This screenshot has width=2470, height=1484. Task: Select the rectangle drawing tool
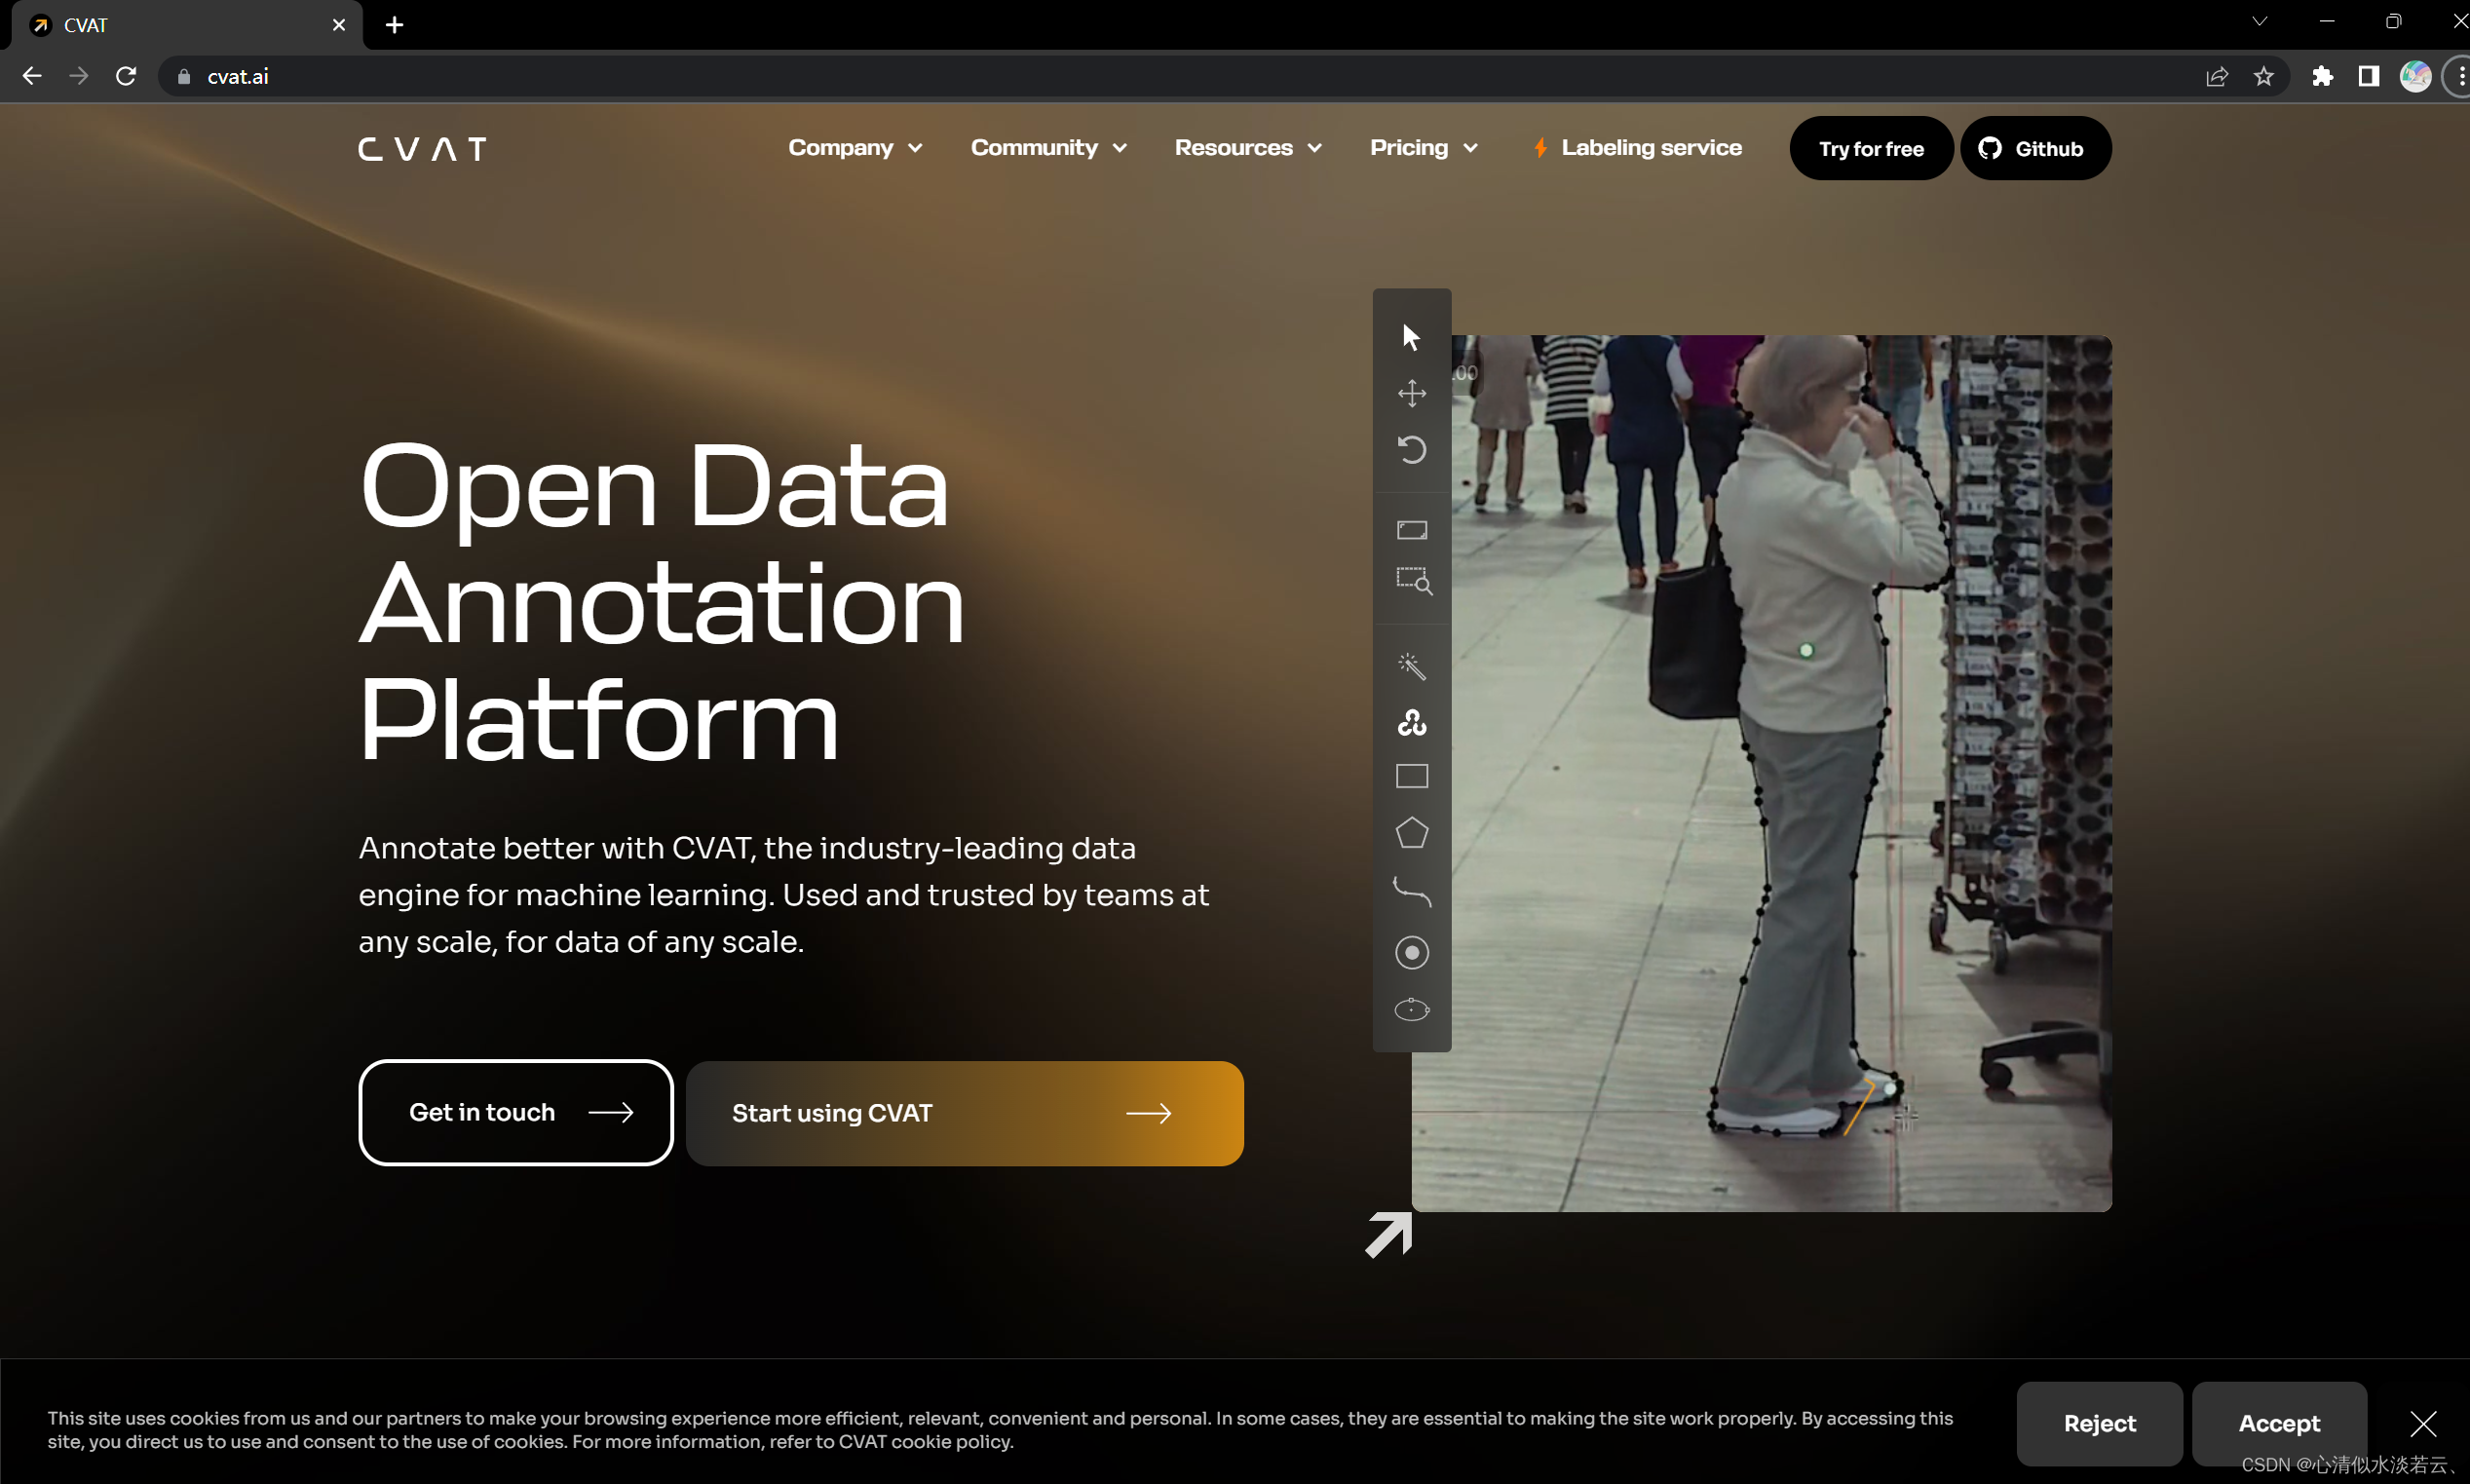1412,779
